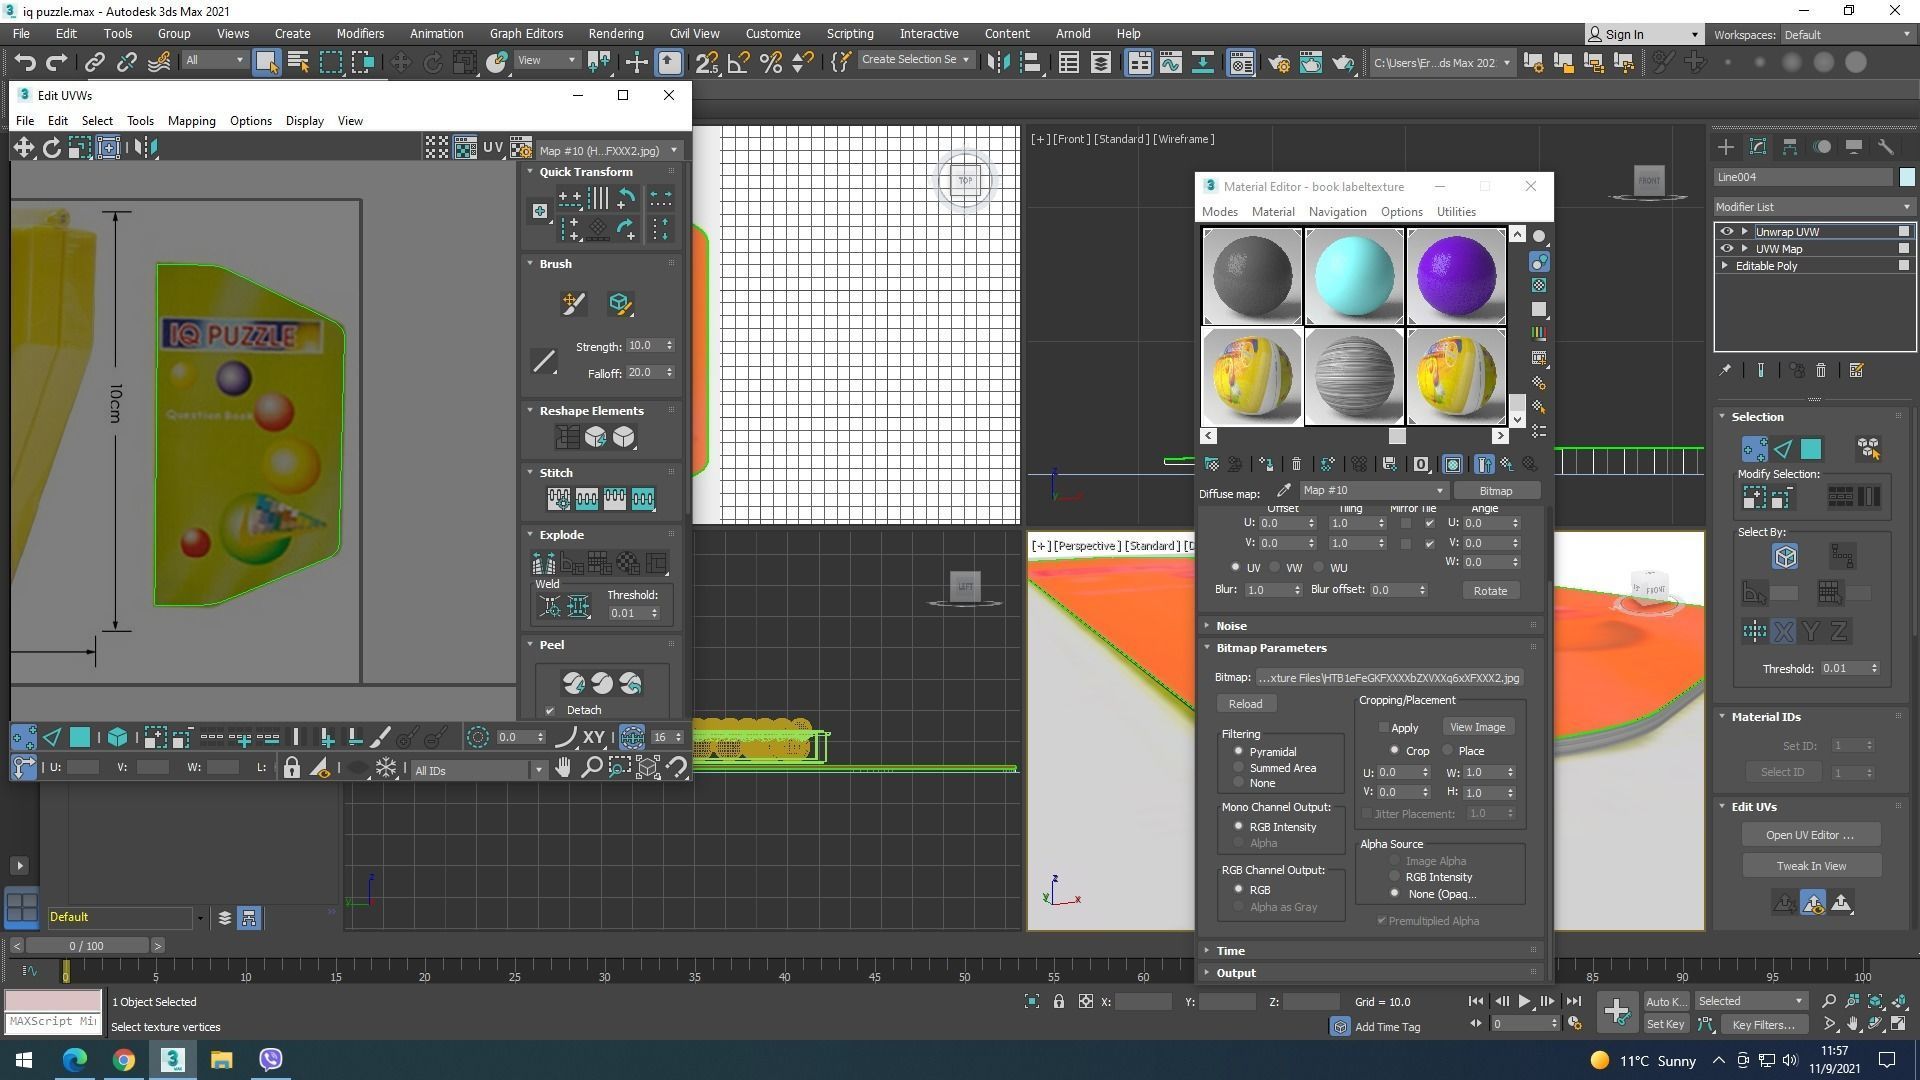Screen dimensions: 1920x1080
Task: Open the Modify panel tab icon
Action: [x=1758, y=147]
